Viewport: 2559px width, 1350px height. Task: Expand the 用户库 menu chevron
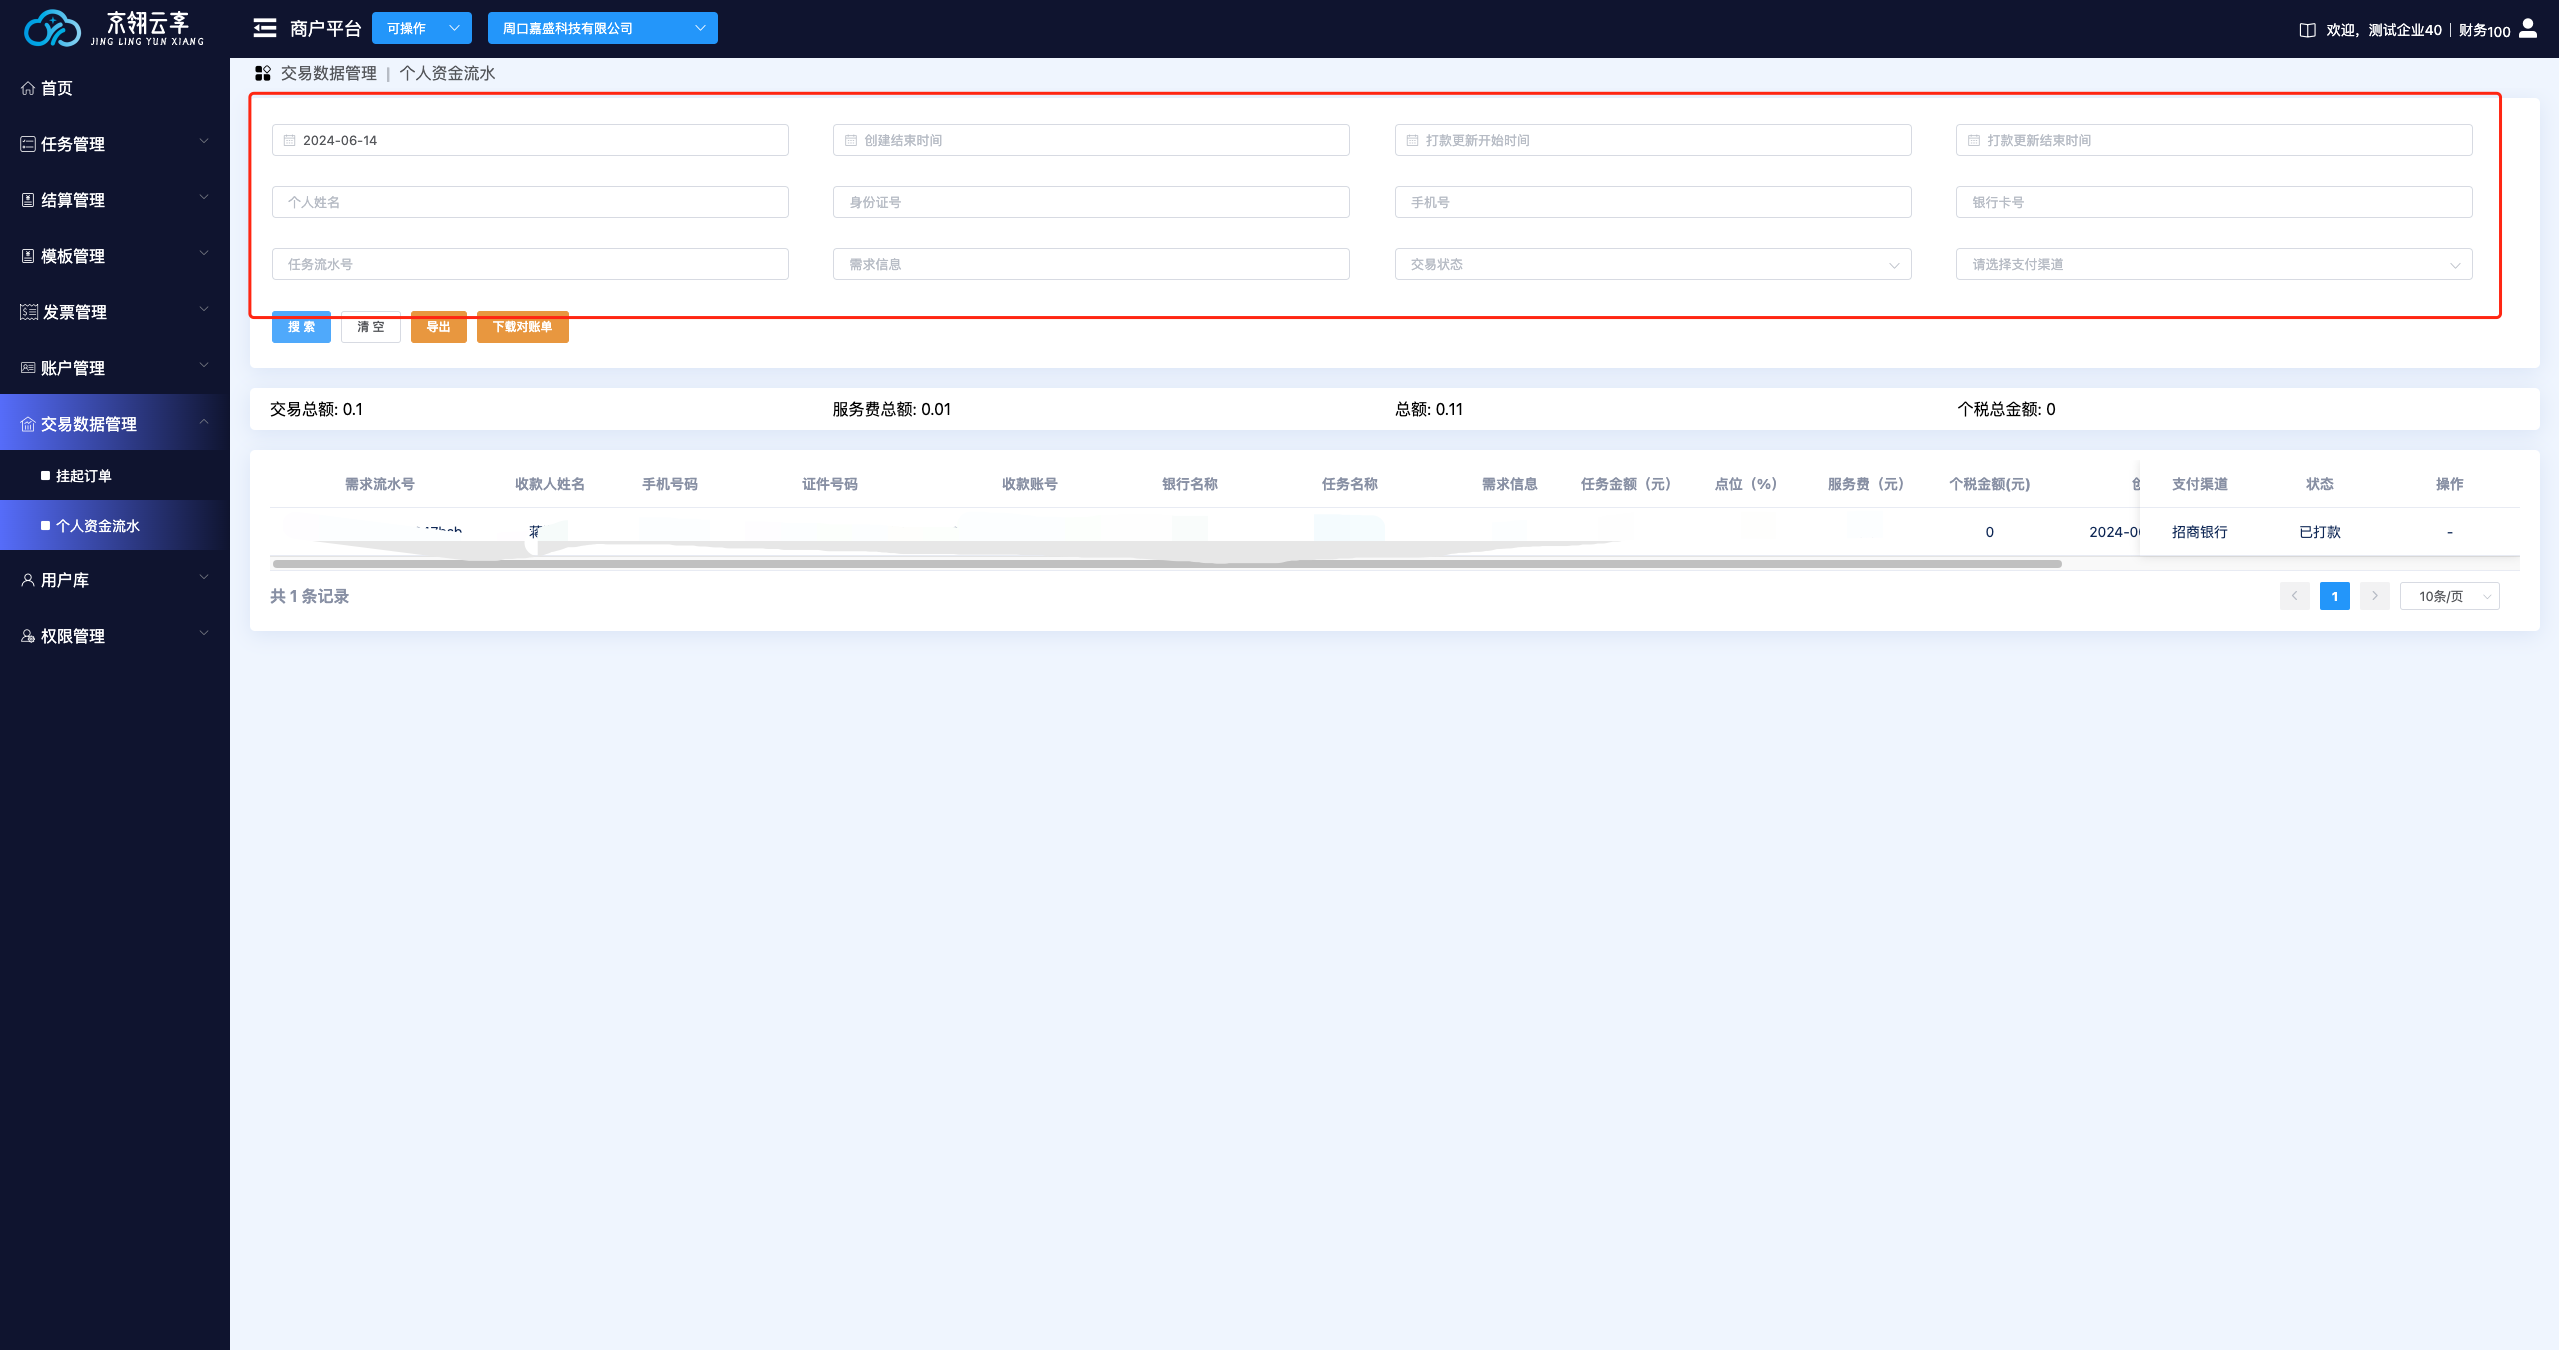[204, 578]
